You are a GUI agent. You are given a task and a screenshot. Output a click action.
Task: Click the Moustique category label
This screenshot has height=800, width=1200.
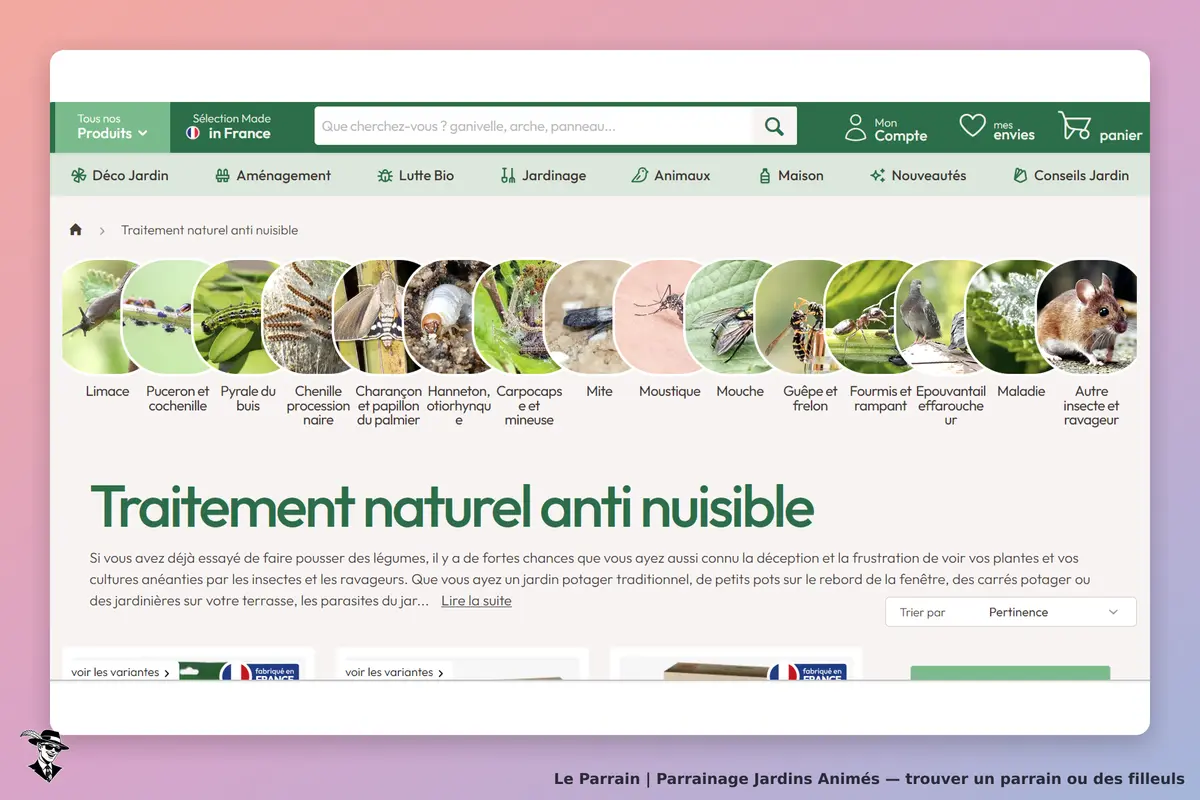(x=670, y=391)
